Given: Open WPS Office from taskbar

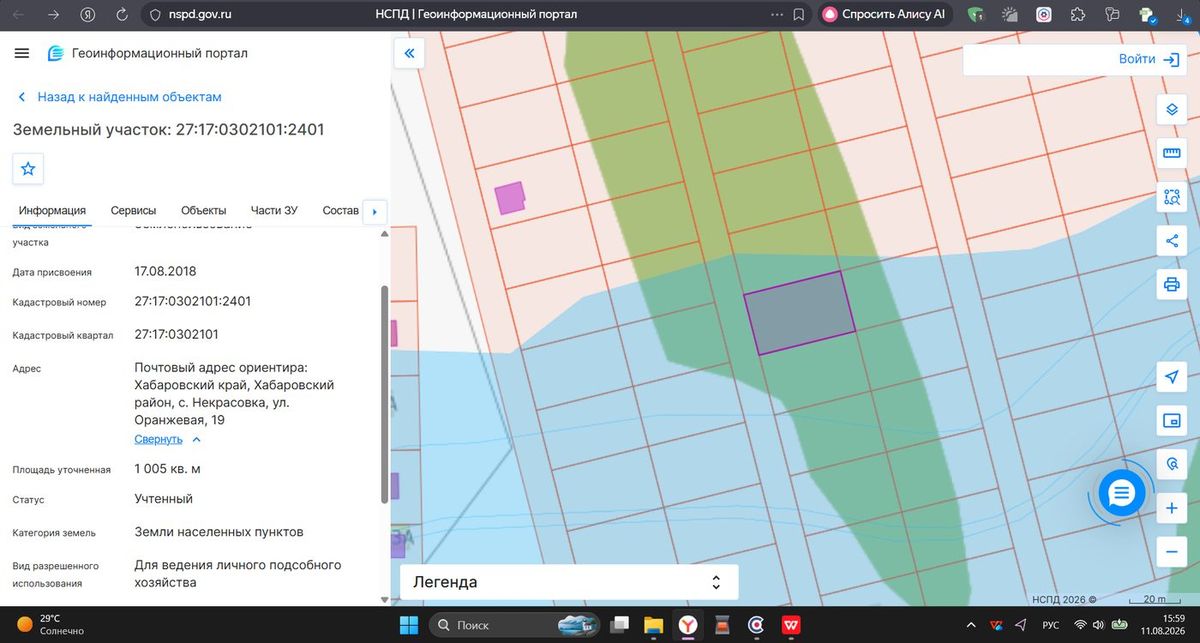Looking at the screenshot, I should (x=790, y=625).
